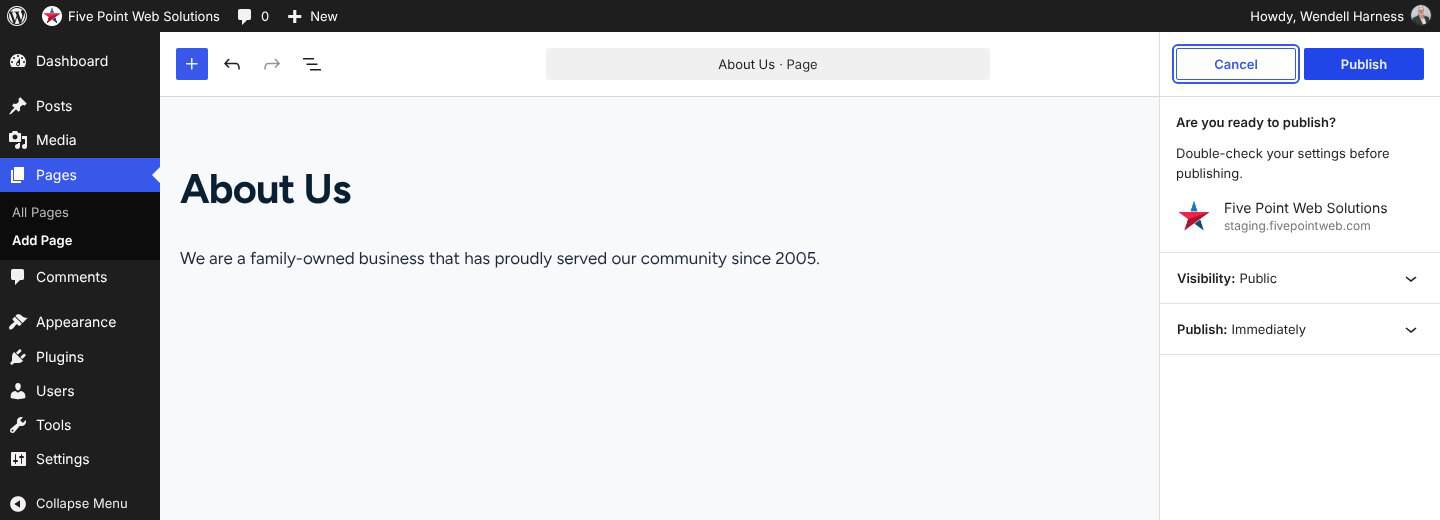Click the Tools wrench icon
1440x520 pixels.
click(18, 425)
